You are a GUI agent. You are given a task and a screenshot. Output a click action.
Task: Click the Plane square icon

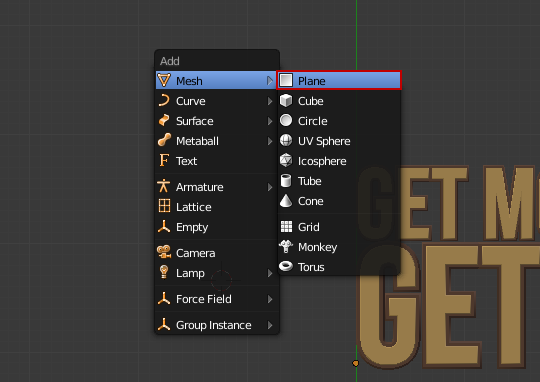pyautogui.click(x=286, y=80)
